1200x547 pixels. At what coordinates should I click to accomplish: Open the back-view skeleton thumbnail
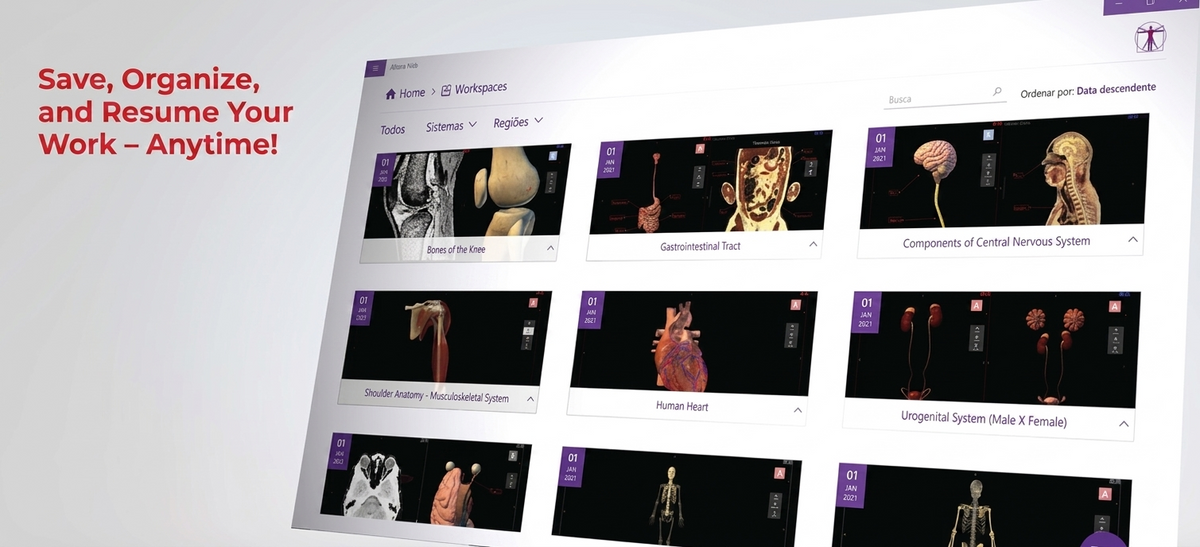point(982,505)
